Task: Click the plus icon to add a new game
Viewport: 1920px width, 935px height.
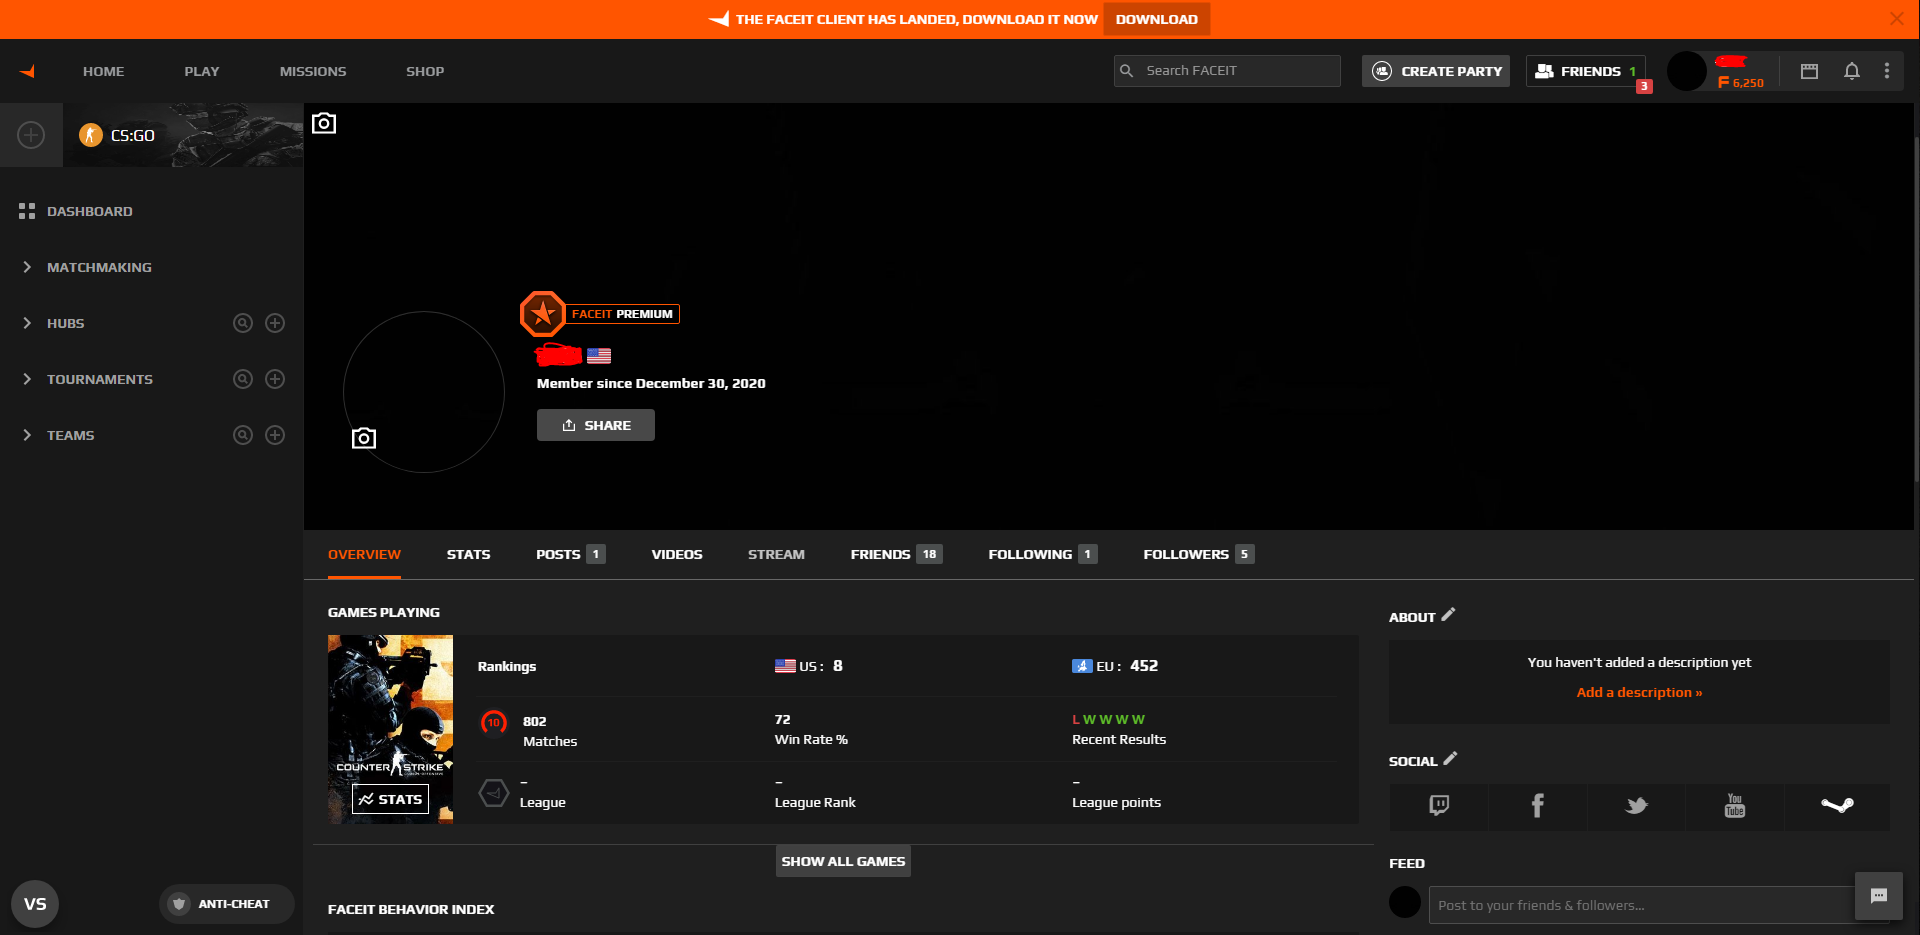Action: (x=30, y=135)
